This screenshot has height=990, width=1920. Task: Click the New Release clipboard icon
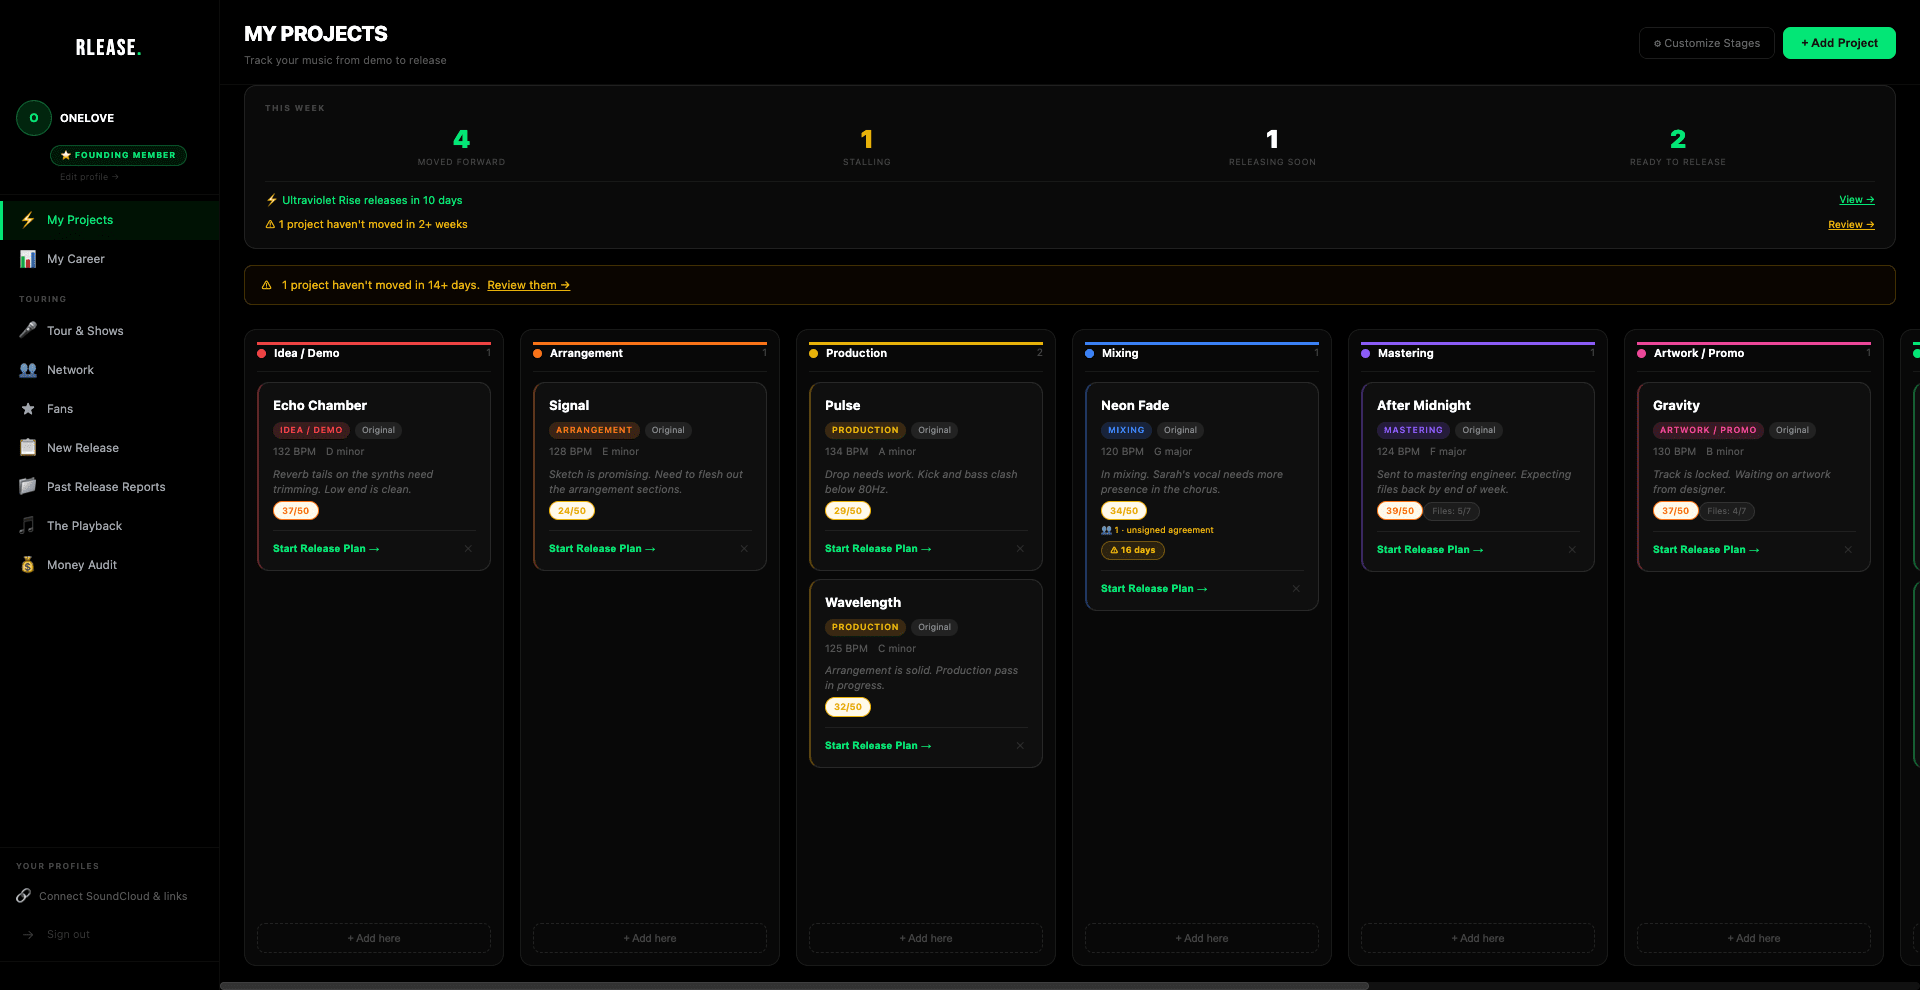click(x=28, y=448)
